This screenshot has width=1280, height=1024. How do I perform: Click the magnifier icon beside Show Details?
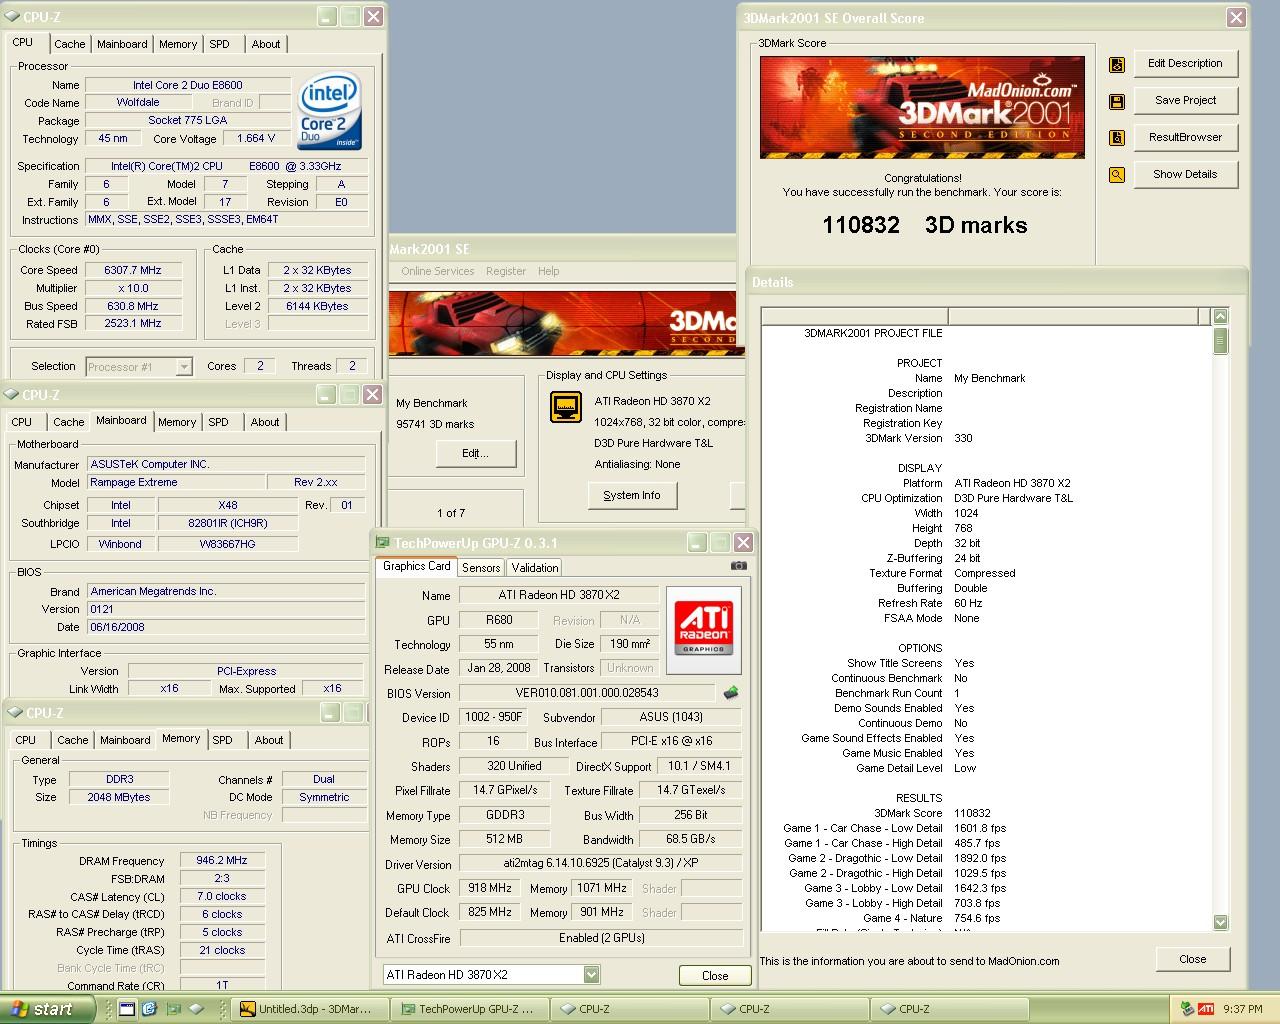1117,175
